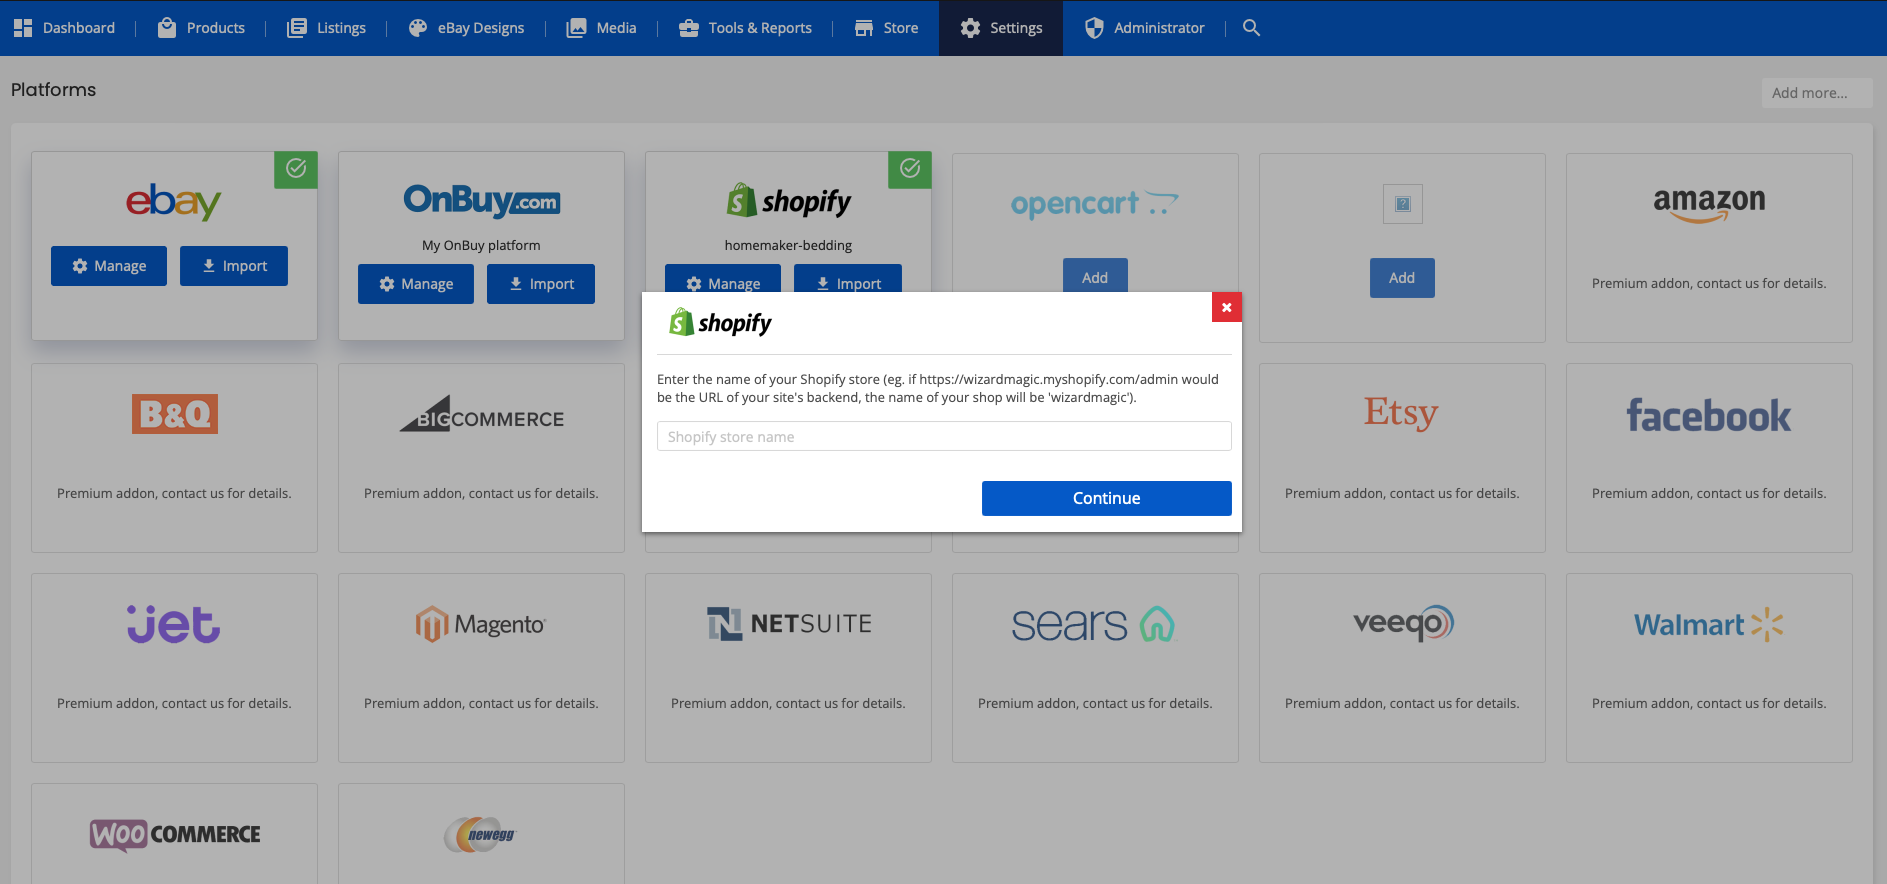Open the Media menu
This screenshot has width=1887, height=884.
click(x=601, y=28)
